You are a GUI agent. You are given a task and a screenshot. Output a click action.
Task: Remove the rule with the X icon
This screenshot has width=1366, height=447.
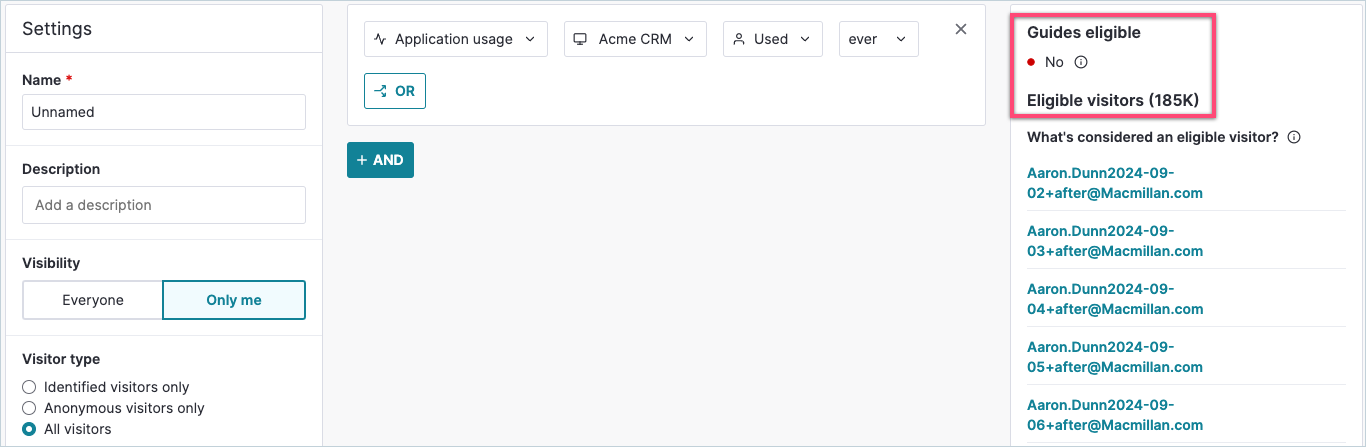pos(961,29)
